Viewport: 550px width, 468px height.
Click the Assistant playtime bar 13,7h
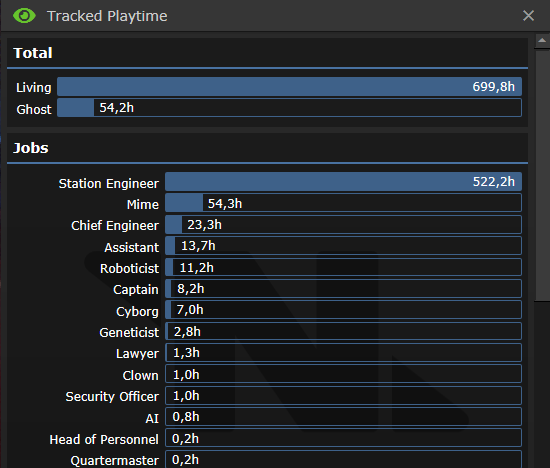[343, 246]
